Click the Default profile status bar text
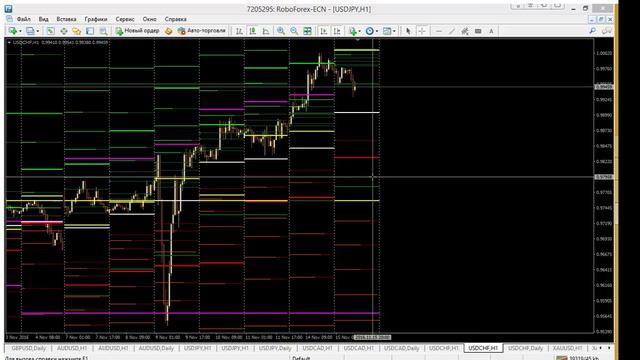640x360 pixels. point(301,358)
